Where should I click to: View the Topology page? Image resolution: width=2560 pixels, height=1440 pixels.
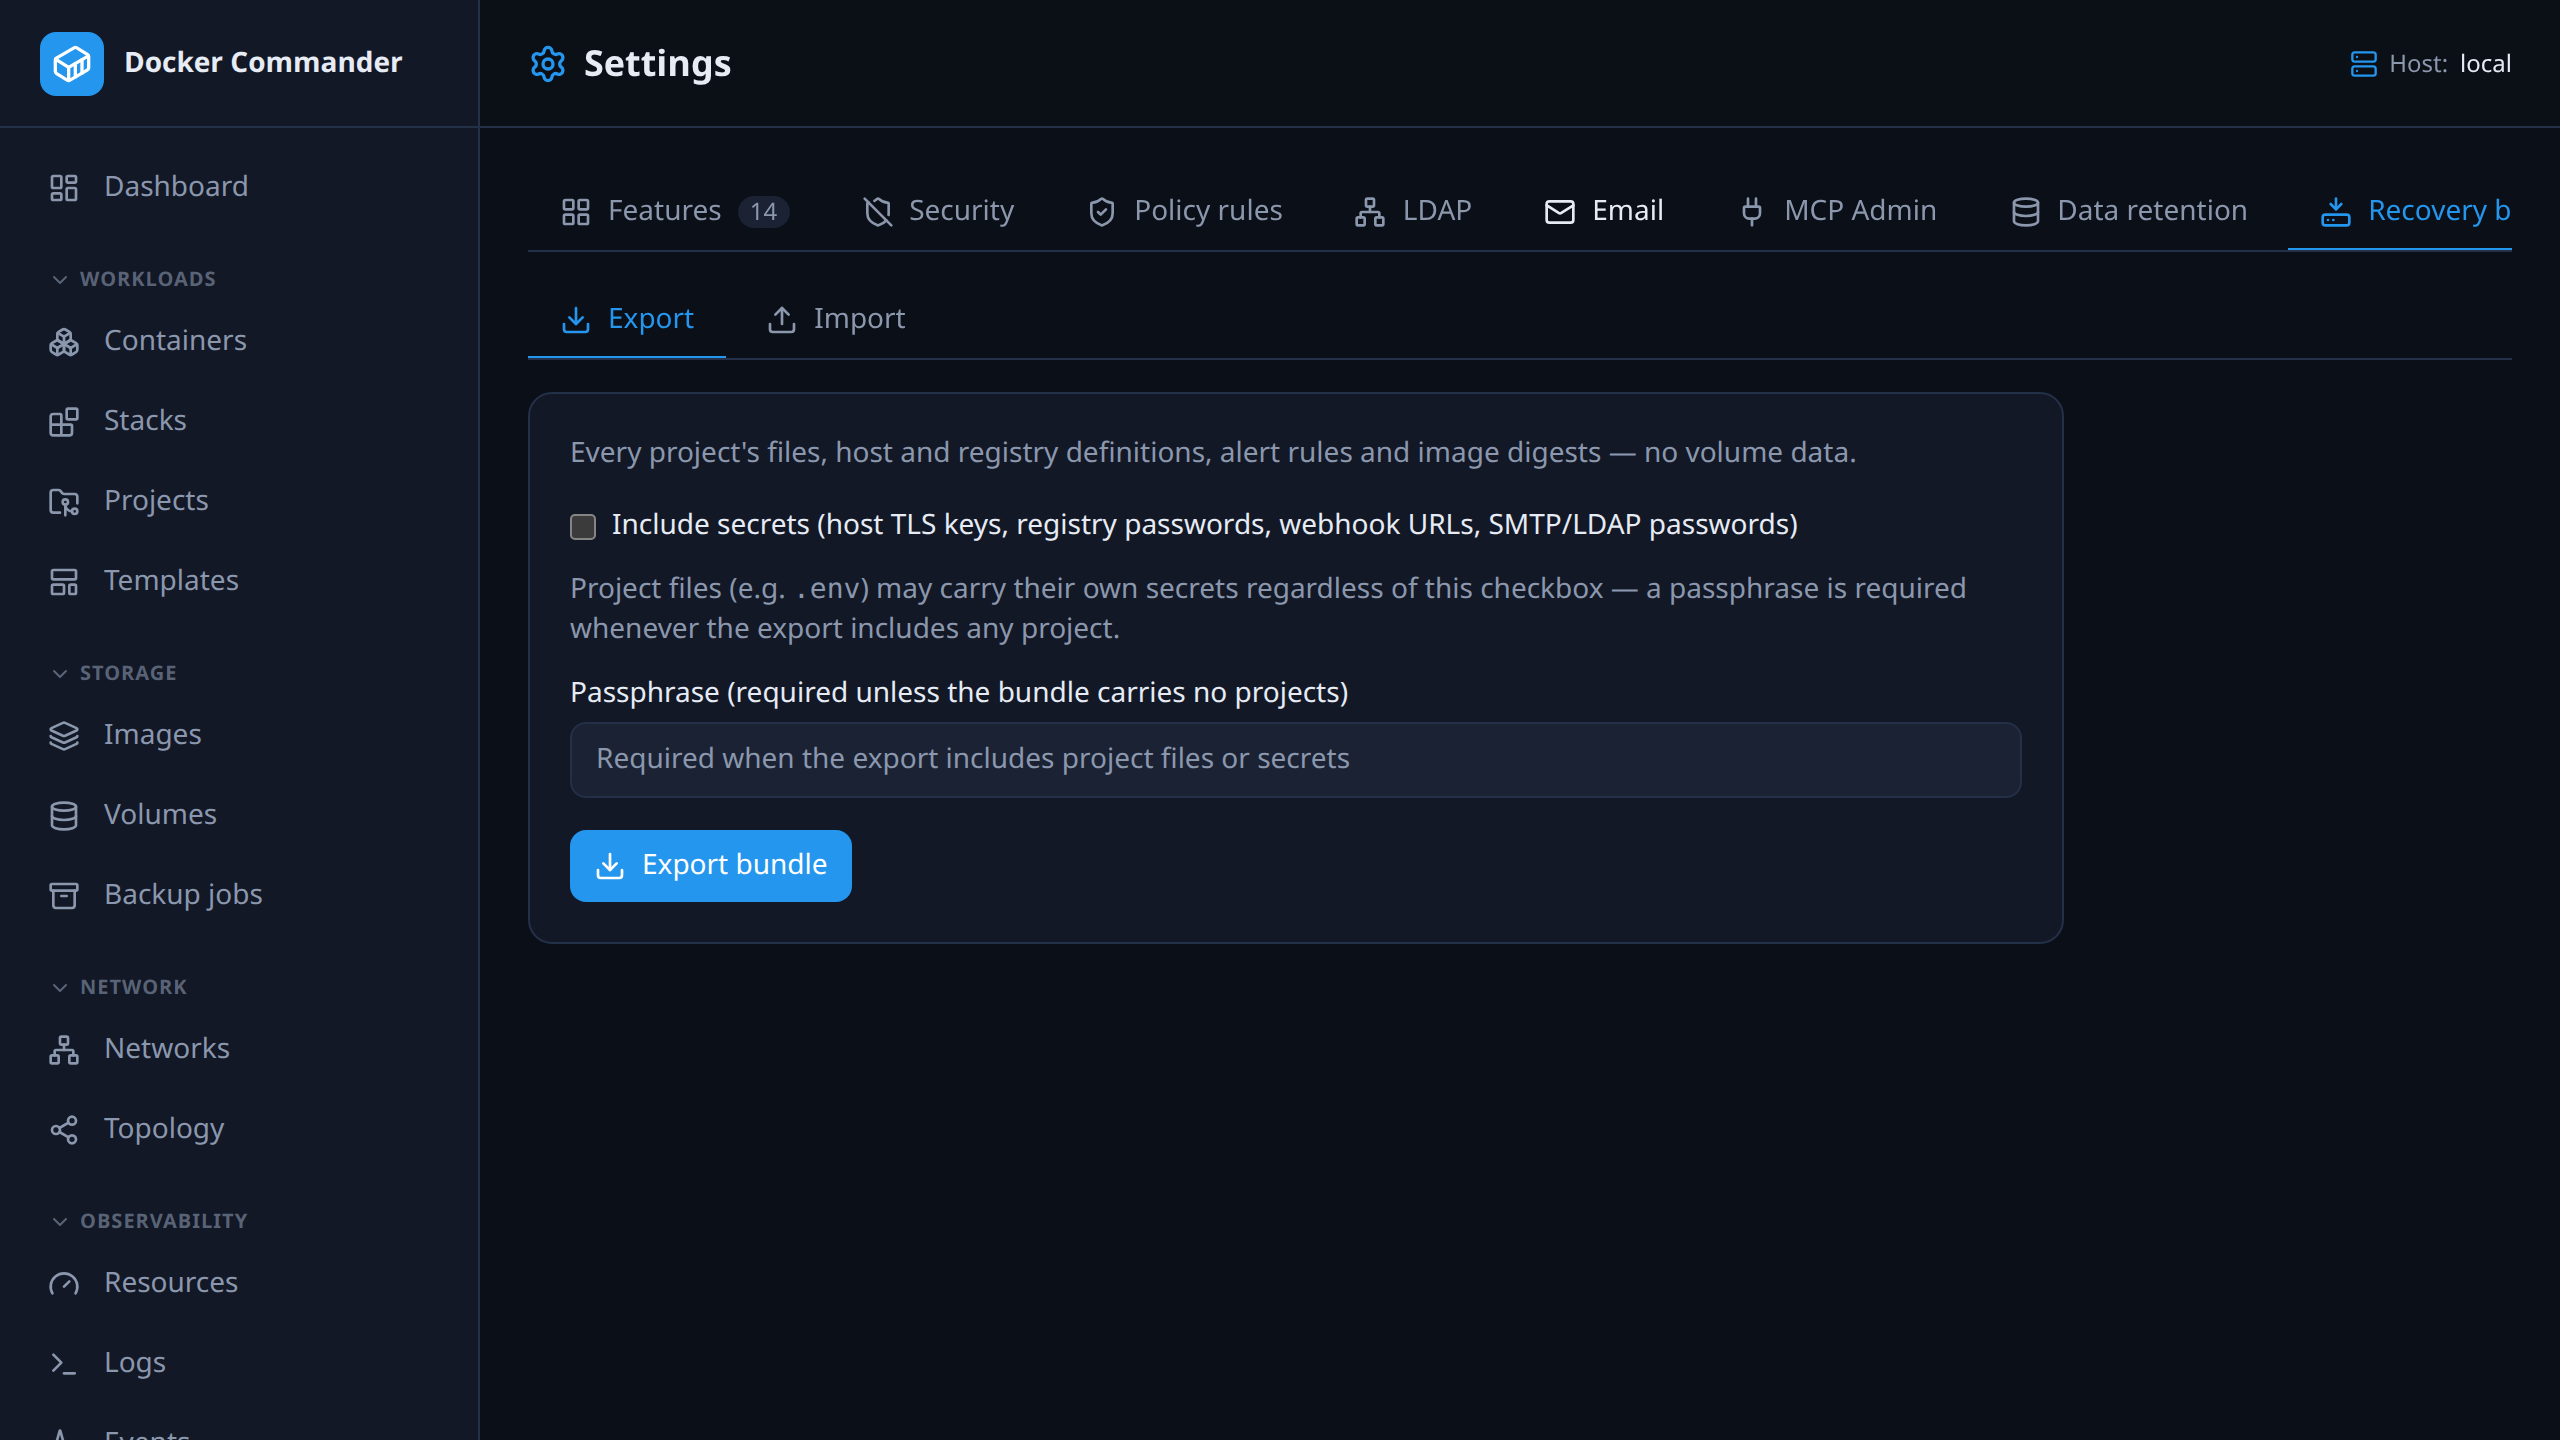240,1129
